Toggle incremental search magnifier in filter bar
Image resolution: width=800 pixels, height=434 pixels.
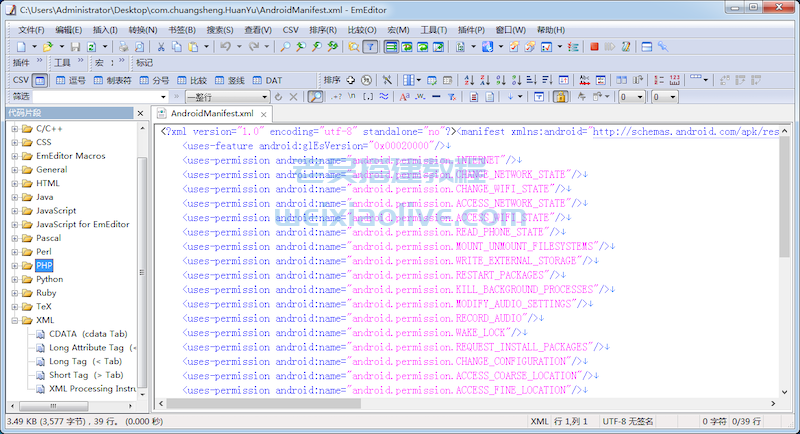coord(315,97)
